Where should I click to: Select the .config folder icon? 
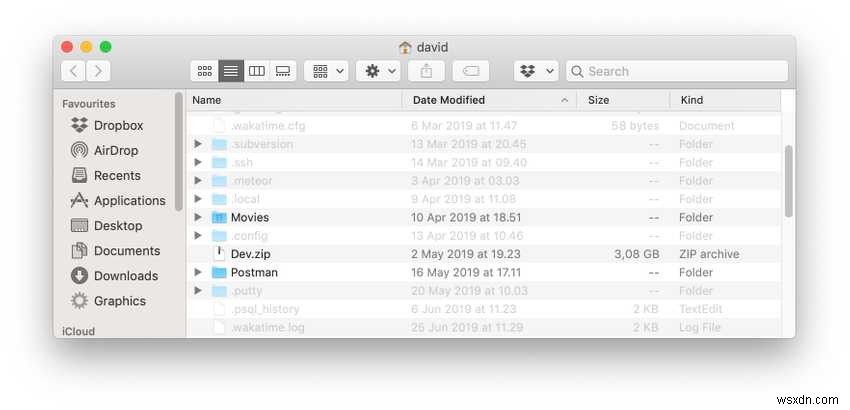coord(219,236)
